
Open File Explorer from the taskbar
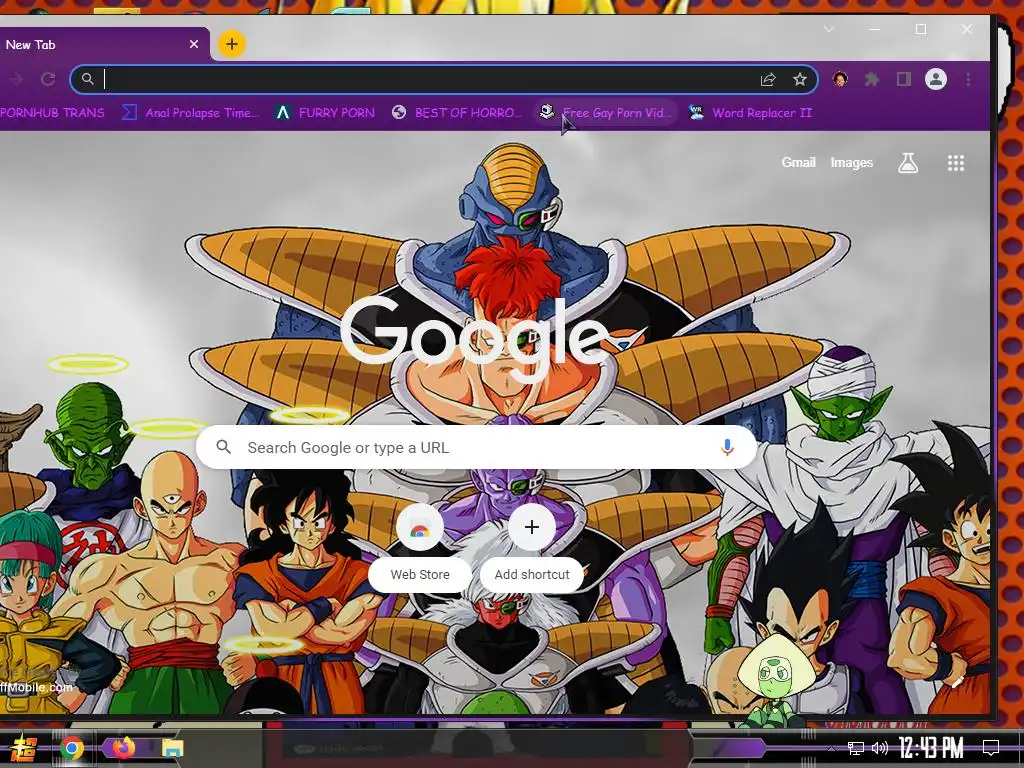[173, 748]
